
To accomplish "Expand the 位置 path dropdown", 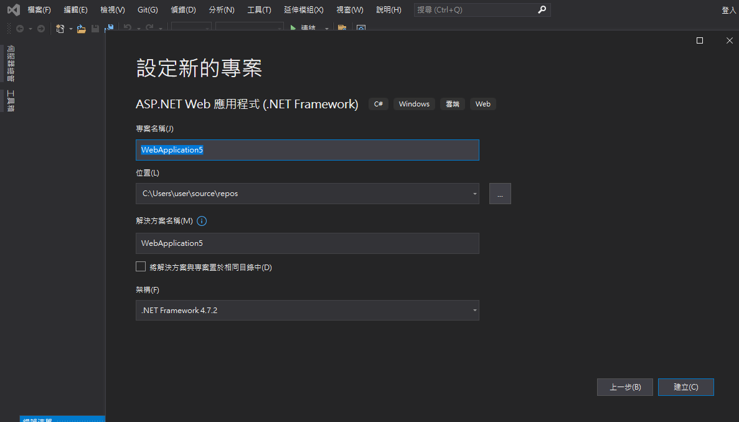I will [x=475, y=194].
